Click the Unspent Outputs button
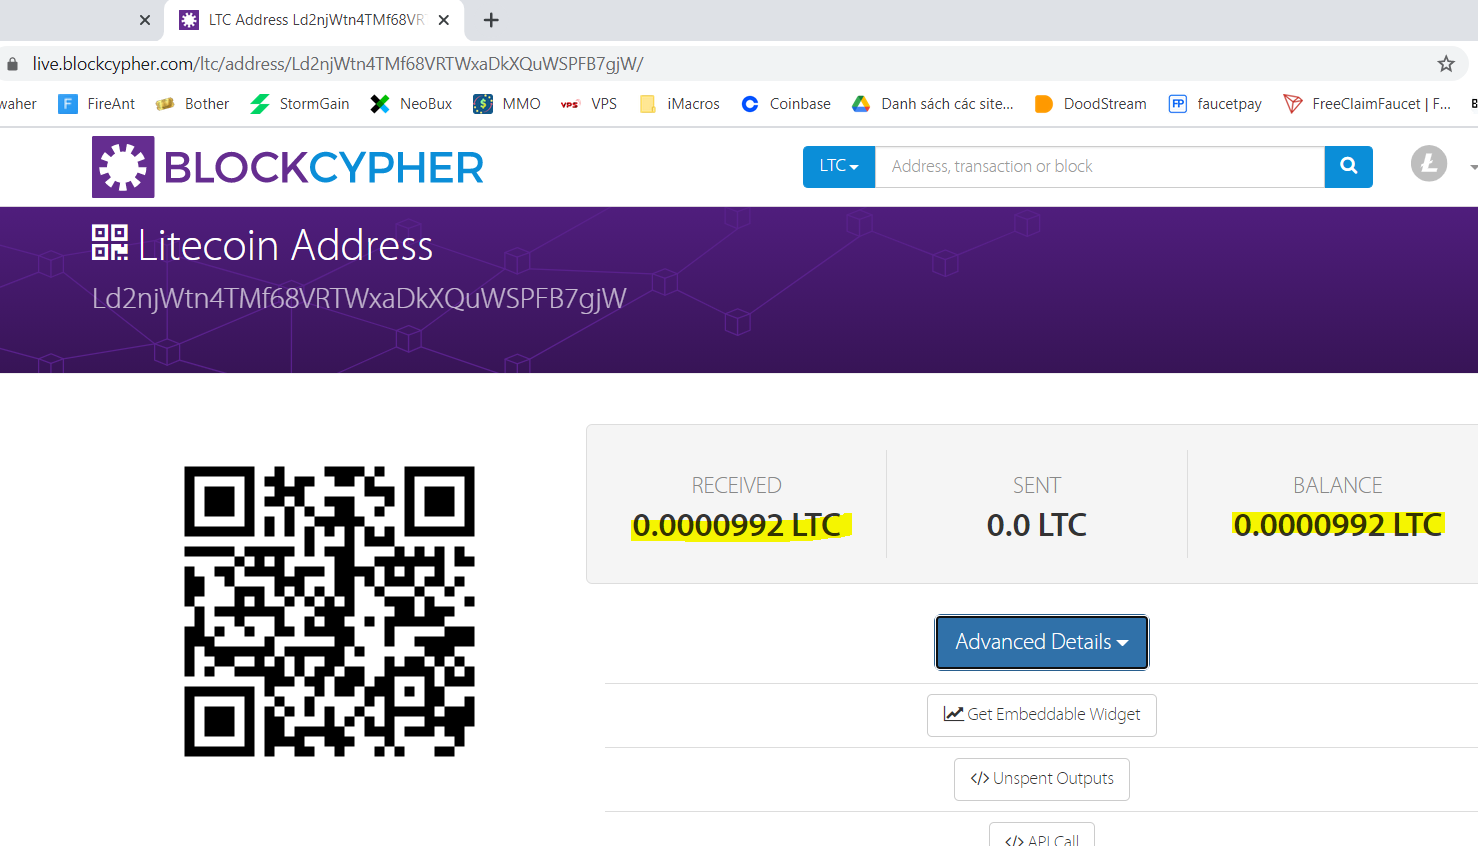The image size is (1478, 846). click(x=1042, y=779)
